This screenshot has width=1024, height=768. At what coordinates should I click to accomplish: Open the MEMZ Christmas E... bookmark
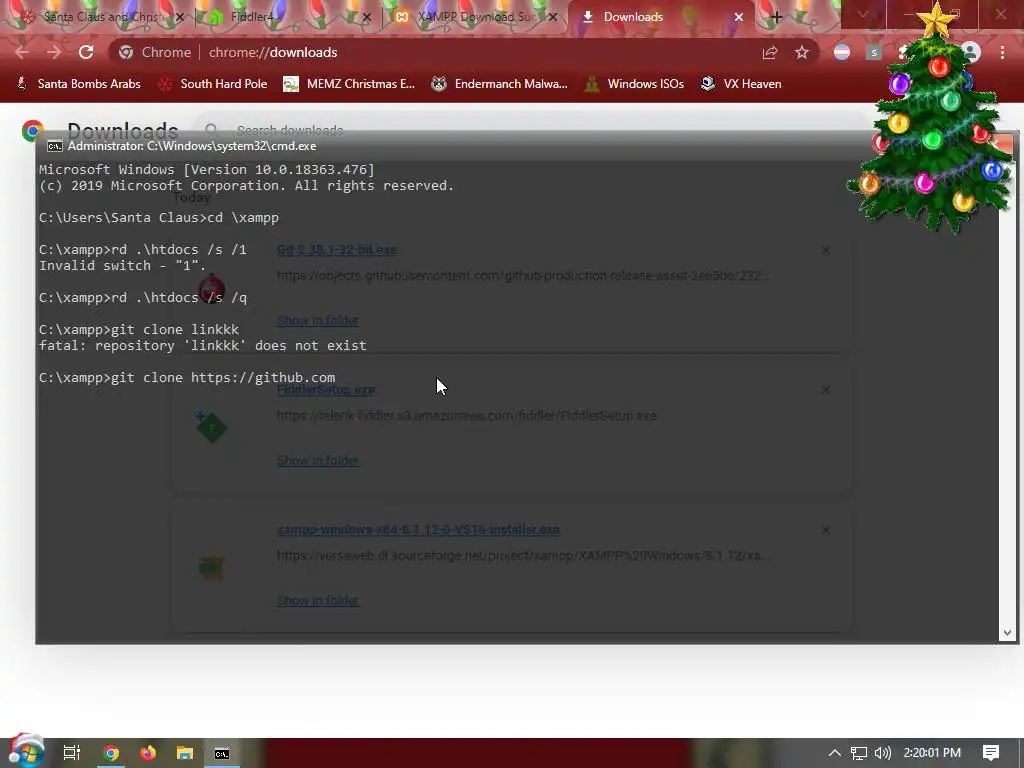pyautogui.click(x=349, y=84)
